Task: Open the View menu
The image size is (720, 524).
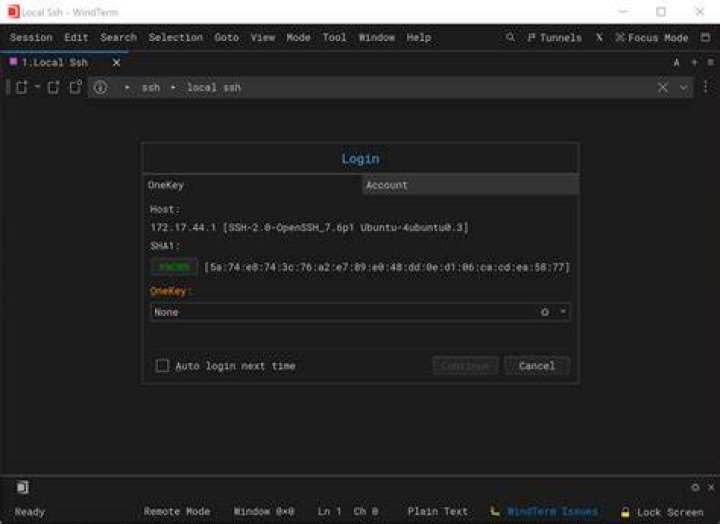Action: 263,38
